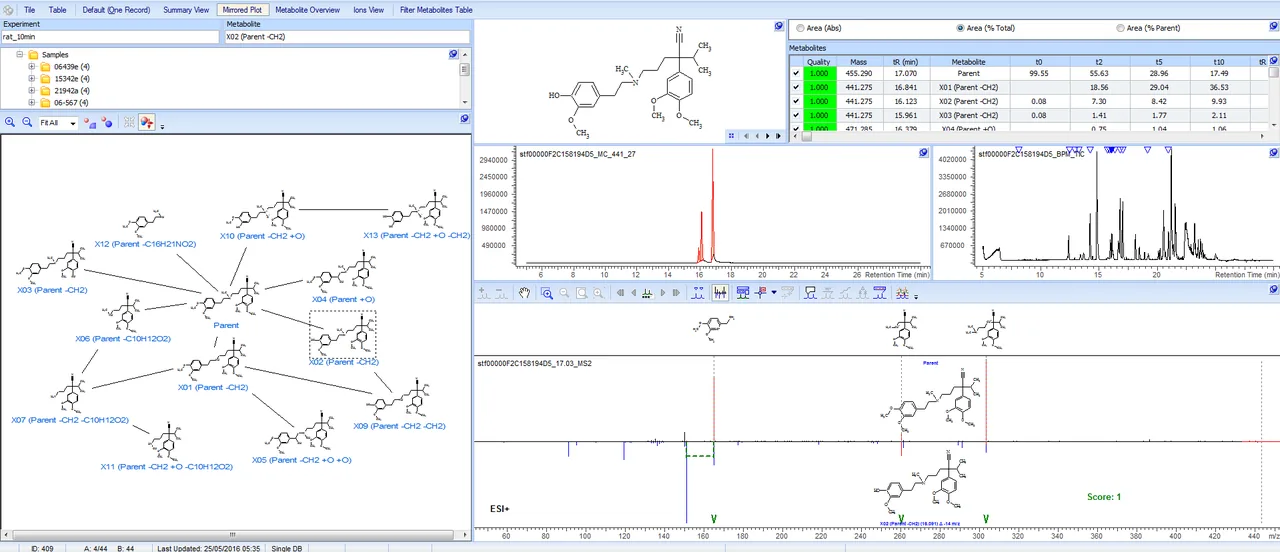Image resolution: width=1280 pixels, height=552 pixels.
Task: Expand the Samples root tree node
Action: tap(20, 55)
